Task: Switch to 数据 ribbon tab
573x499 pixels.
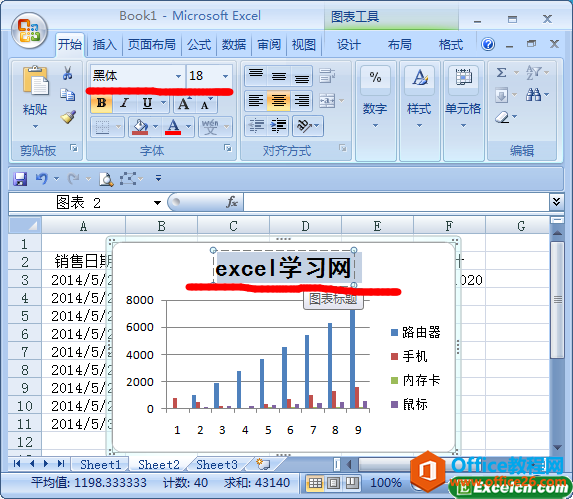Action: (x=234, y=45)
